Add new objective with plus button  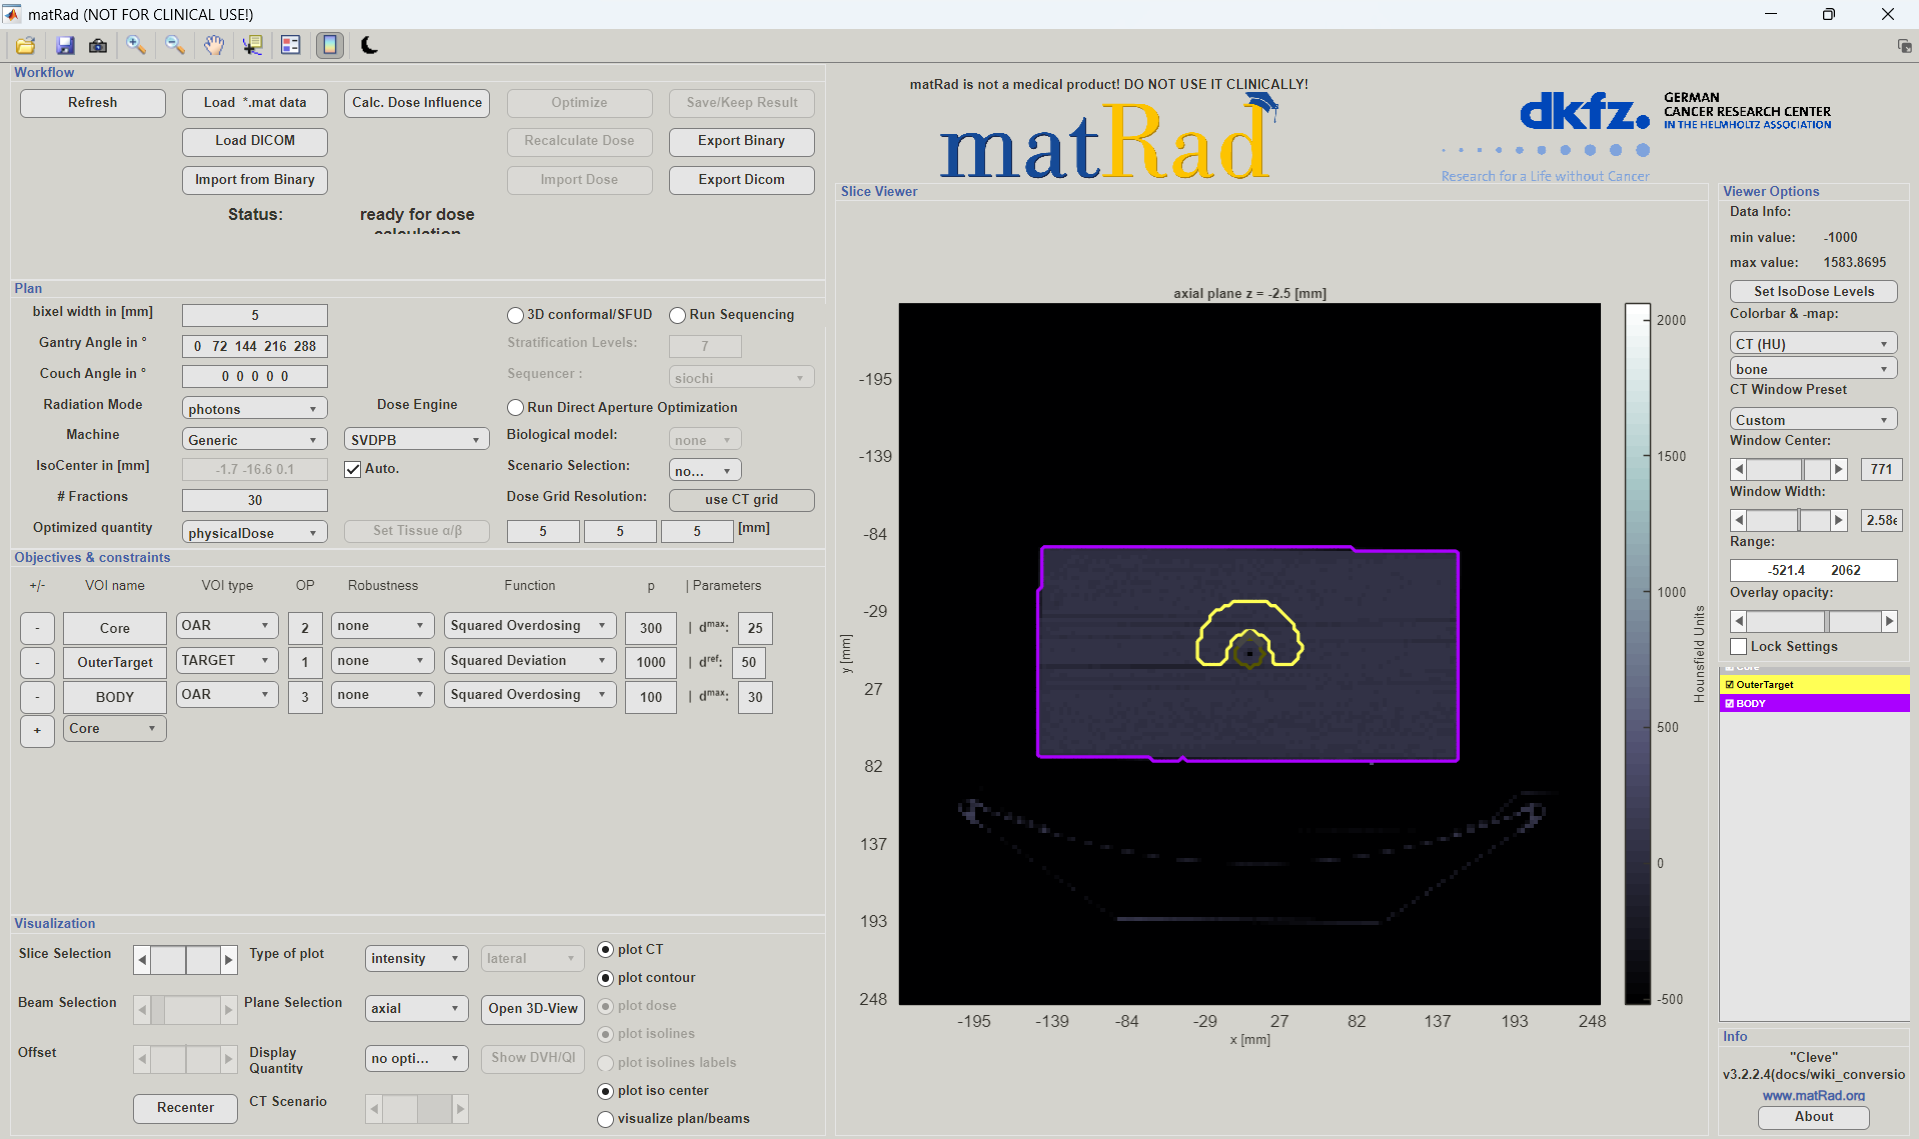point(38,730)
